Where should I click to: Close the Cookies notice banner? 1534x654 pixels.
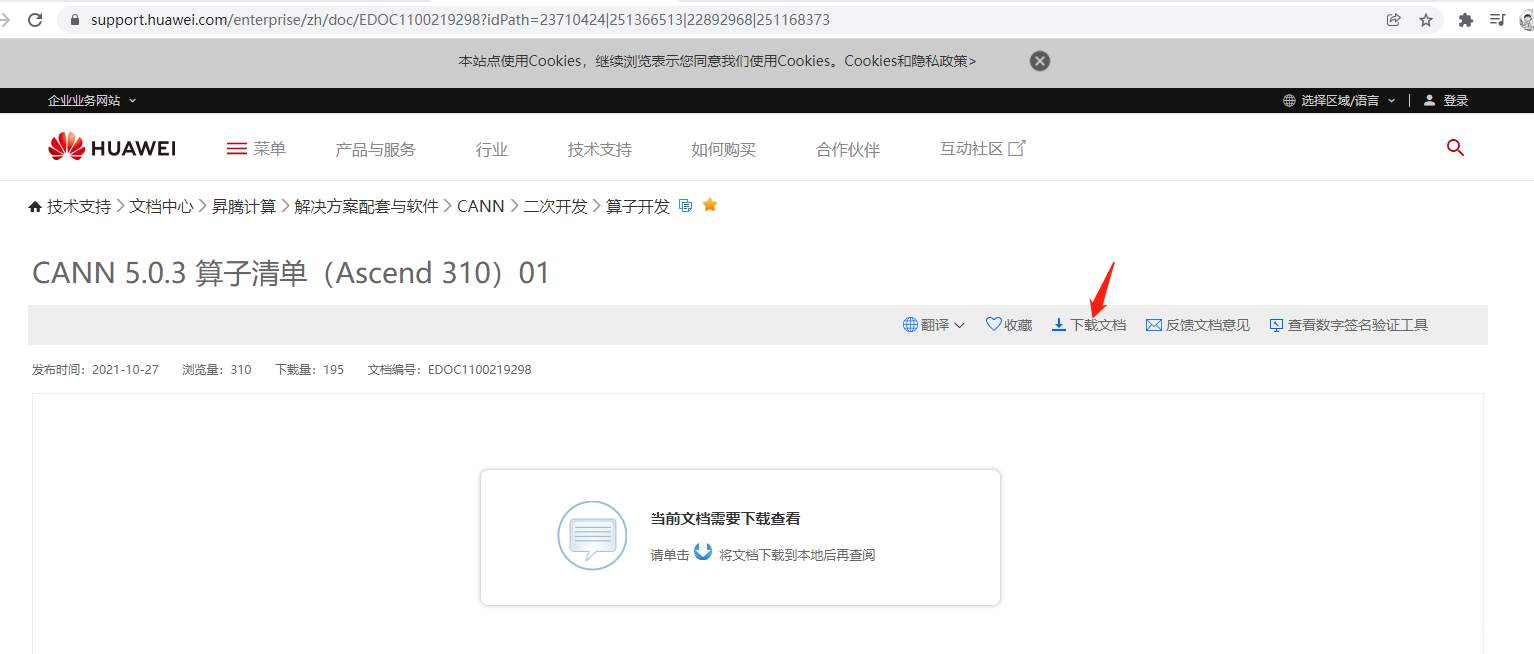[1040, 61]
